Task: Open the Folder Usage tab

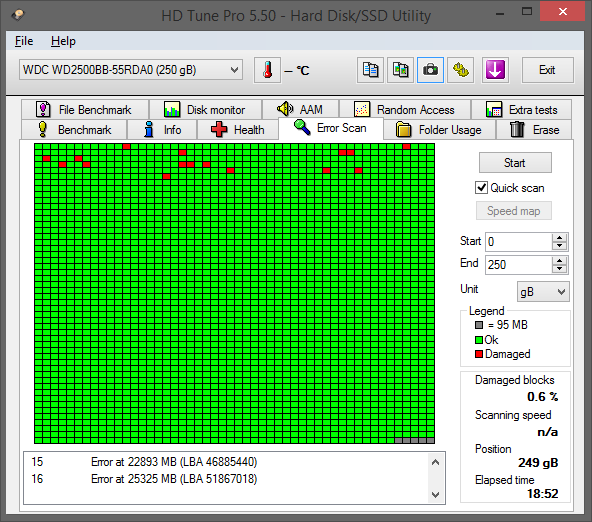Action: point(439,130)
